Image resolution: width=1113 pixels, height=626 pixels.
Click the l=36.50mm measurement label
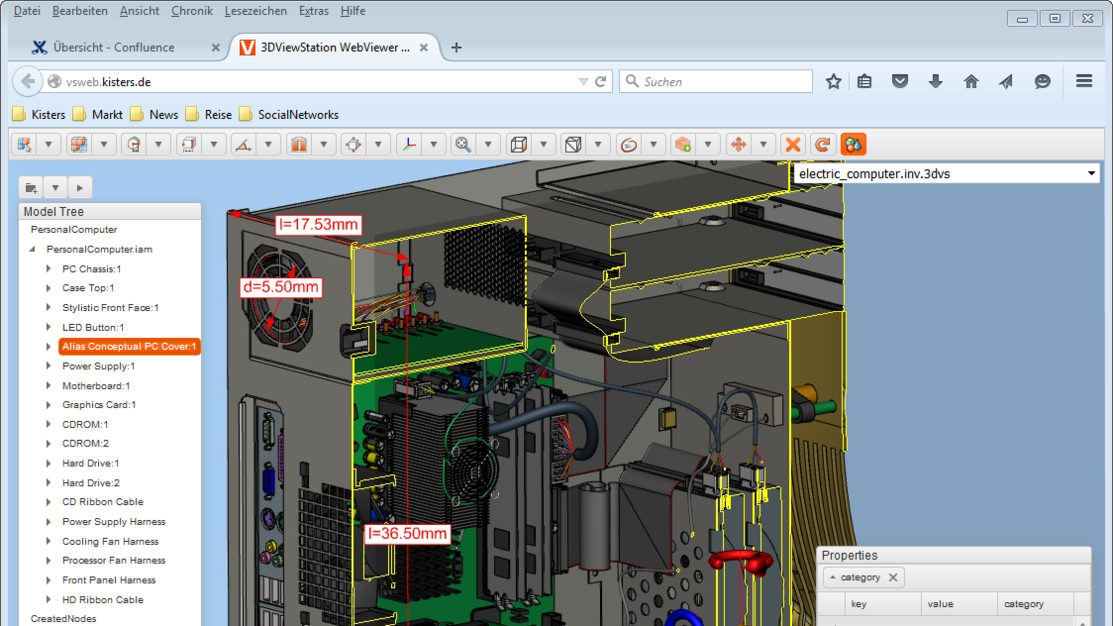tap(407, 534)
